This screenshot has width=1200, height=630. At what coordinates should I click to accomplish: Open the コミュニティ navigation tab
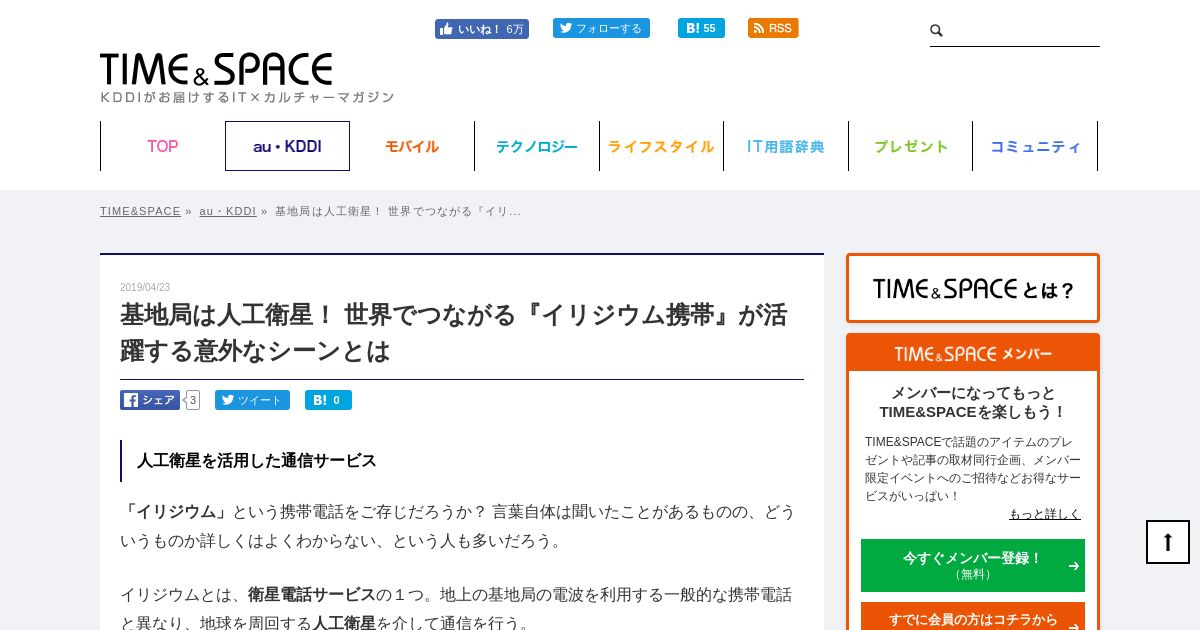pos(1035,146)
